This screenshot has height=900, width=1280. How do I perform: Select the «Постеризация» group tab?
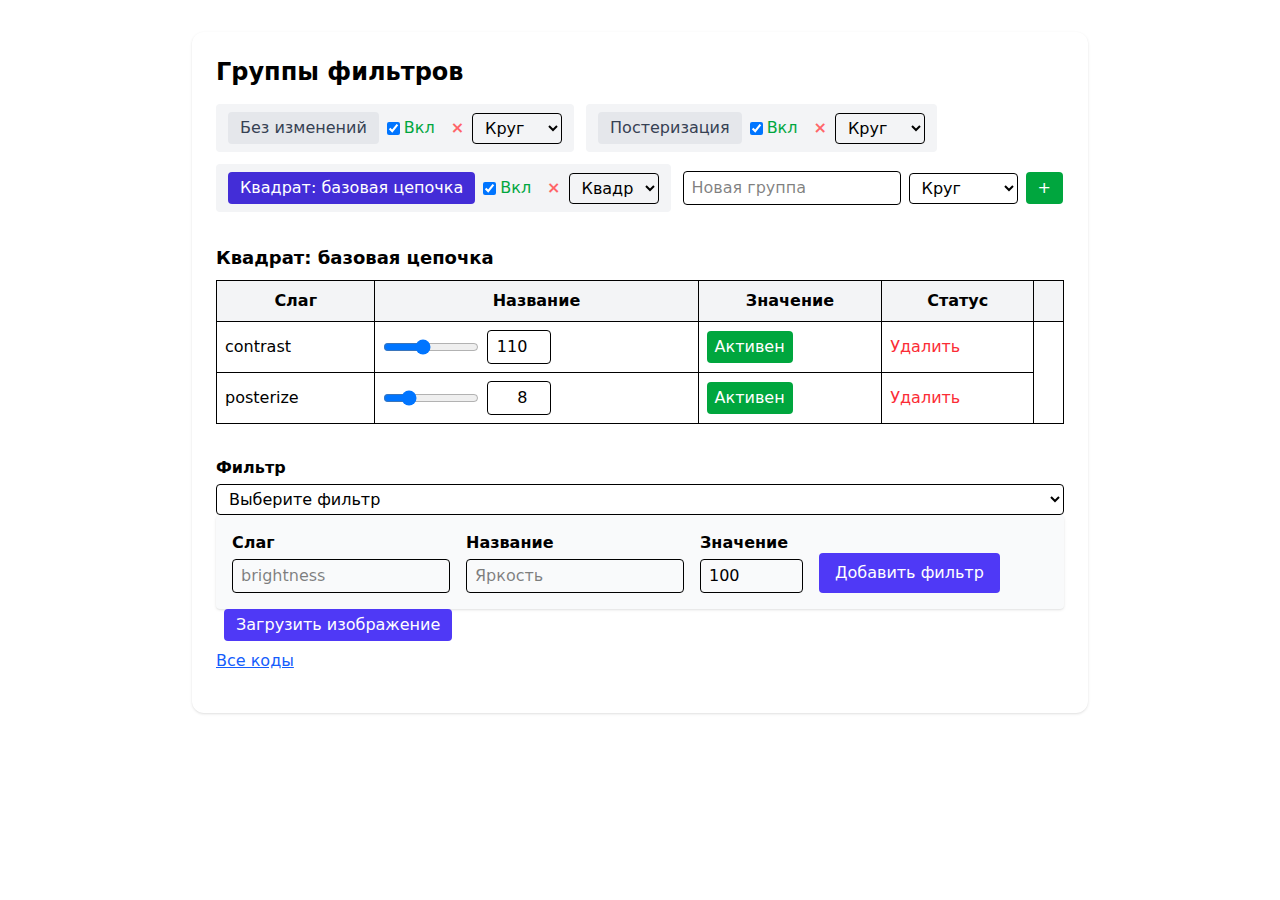click(670, 128)
